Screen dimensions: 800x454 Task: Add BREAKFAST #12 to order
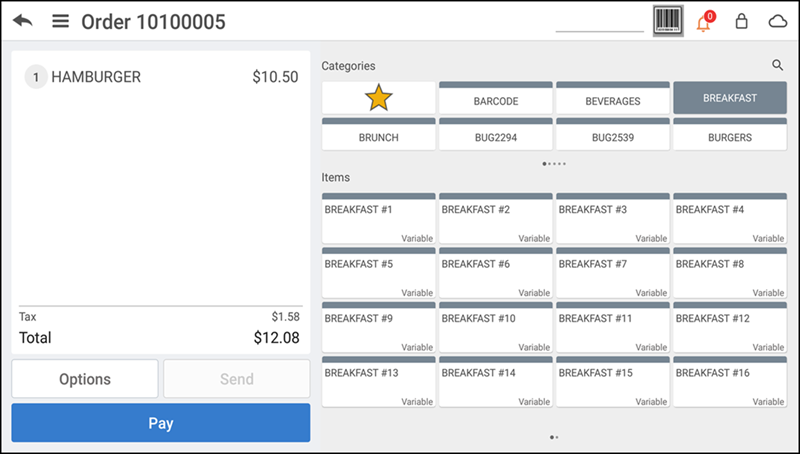730,327
